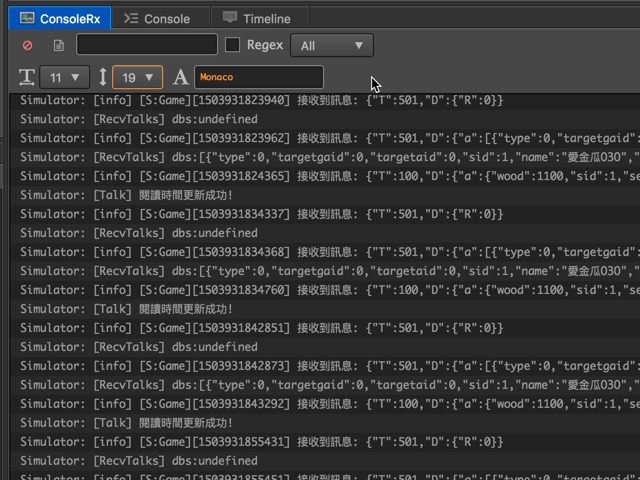Select log line with timestamp 1503931842851
The height and width of the screenshot is (480, 640).
click(x=325, y=328)
